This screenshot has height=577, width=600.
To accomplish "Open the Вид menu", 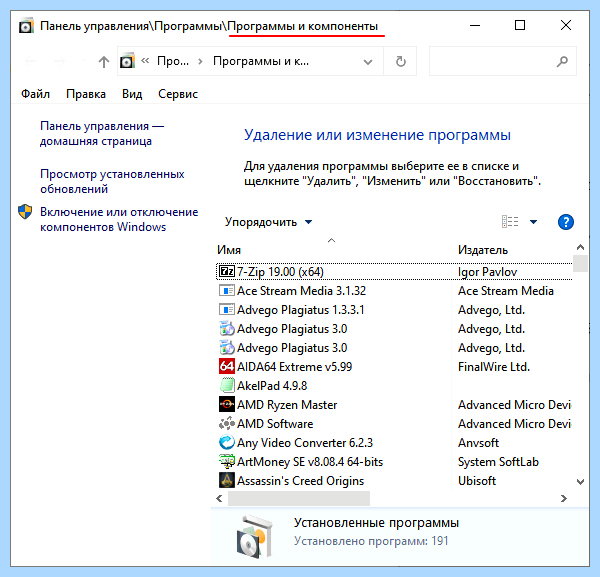I will [x=132, y=94].
